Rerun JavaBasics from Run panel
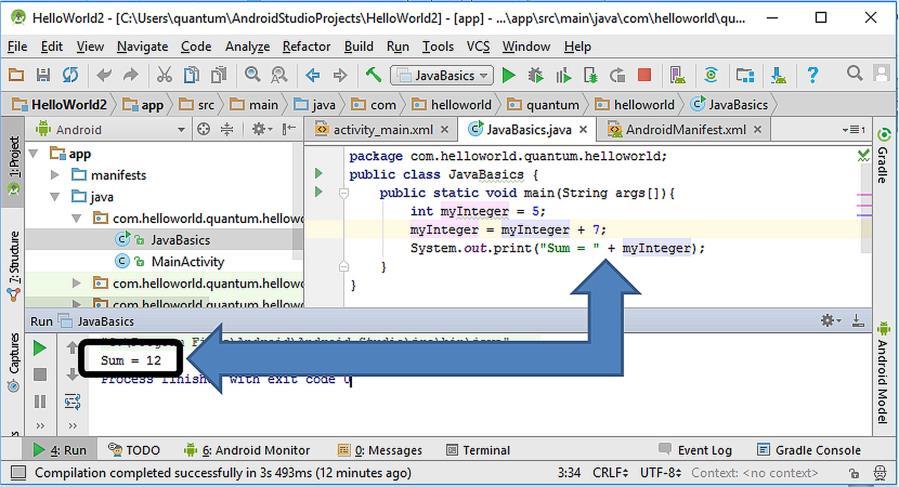899x487 pixels. [40, 348]
